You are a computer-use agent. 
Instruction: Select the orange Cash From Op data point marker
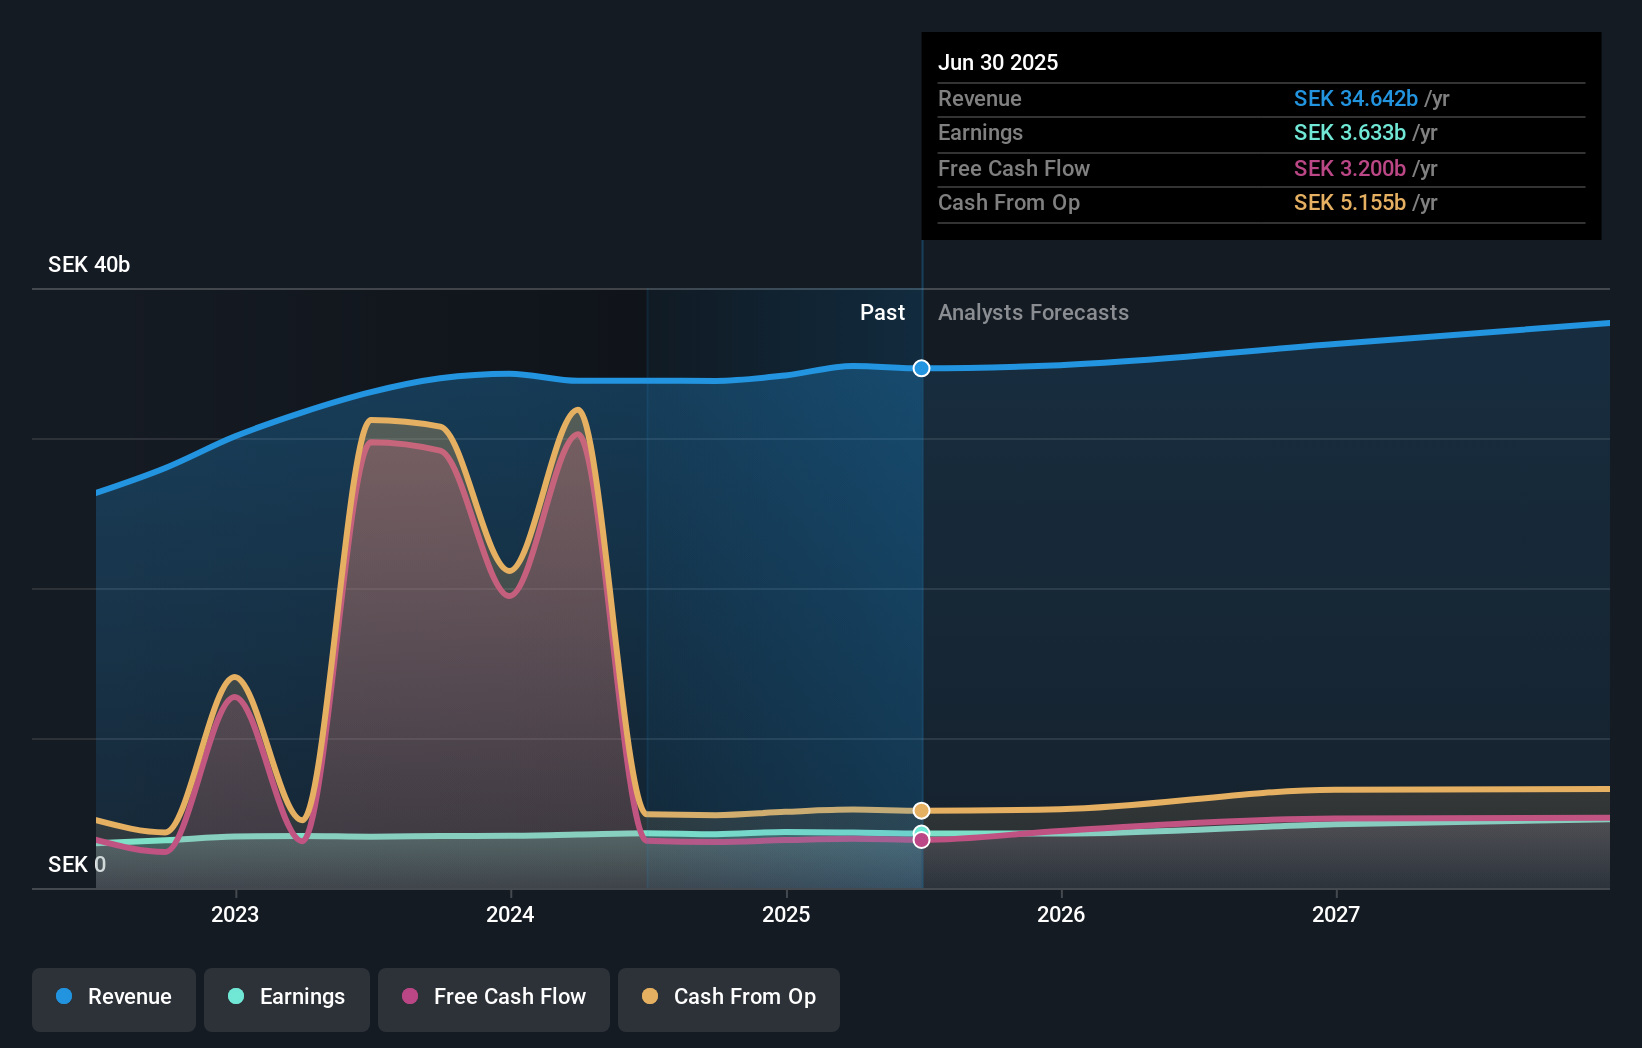pos(922,810)
